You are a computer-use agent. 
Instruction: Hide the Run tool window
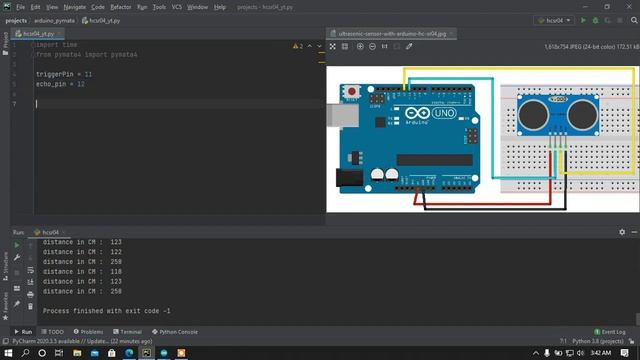(x=634, y=232)
